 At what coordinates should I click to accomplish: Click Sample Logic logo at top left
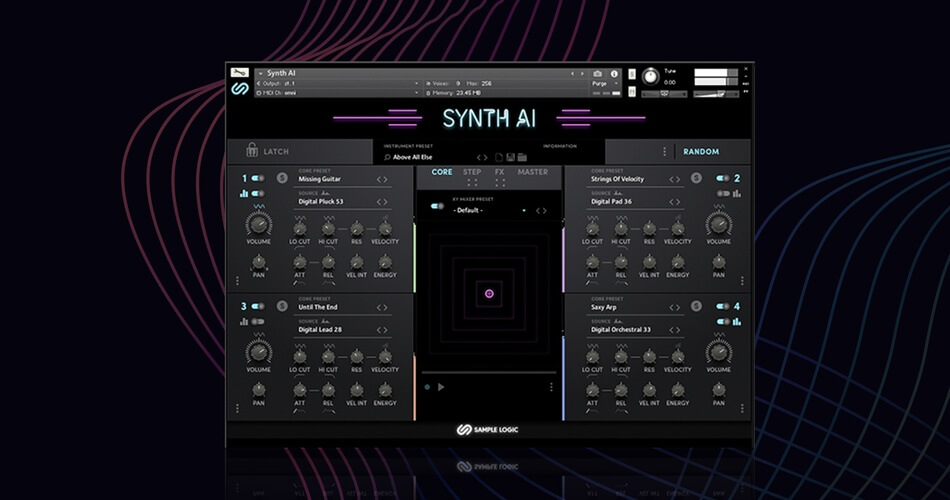pos(240,89)
